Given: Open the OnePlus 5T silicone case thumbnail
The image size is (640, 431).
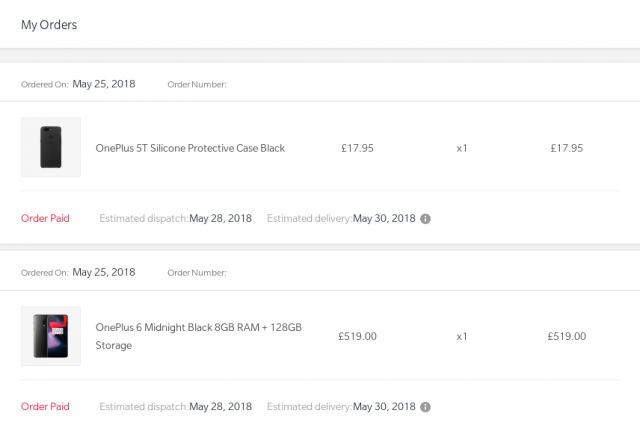Looking at the screenshot, I should [x=51, y=147].
